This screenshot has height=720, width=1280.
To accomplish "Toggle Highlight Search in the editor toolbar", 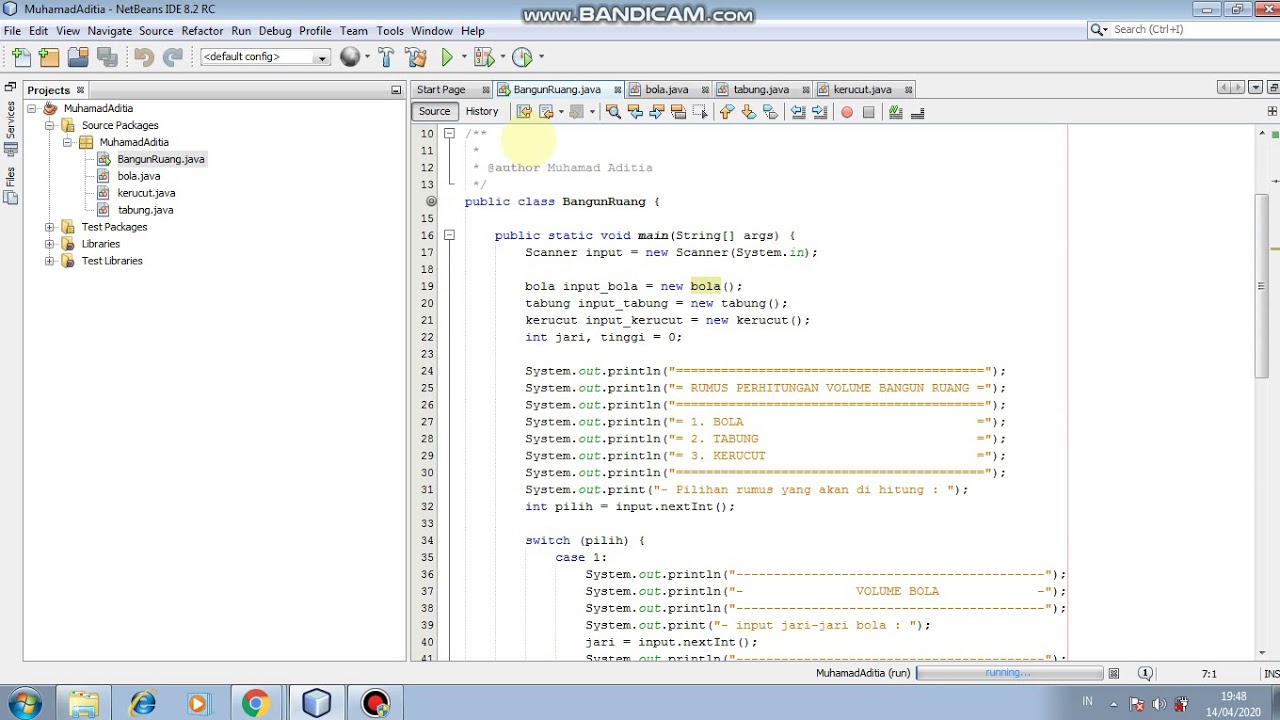I will pyautogui.click(x=678, y=112).
